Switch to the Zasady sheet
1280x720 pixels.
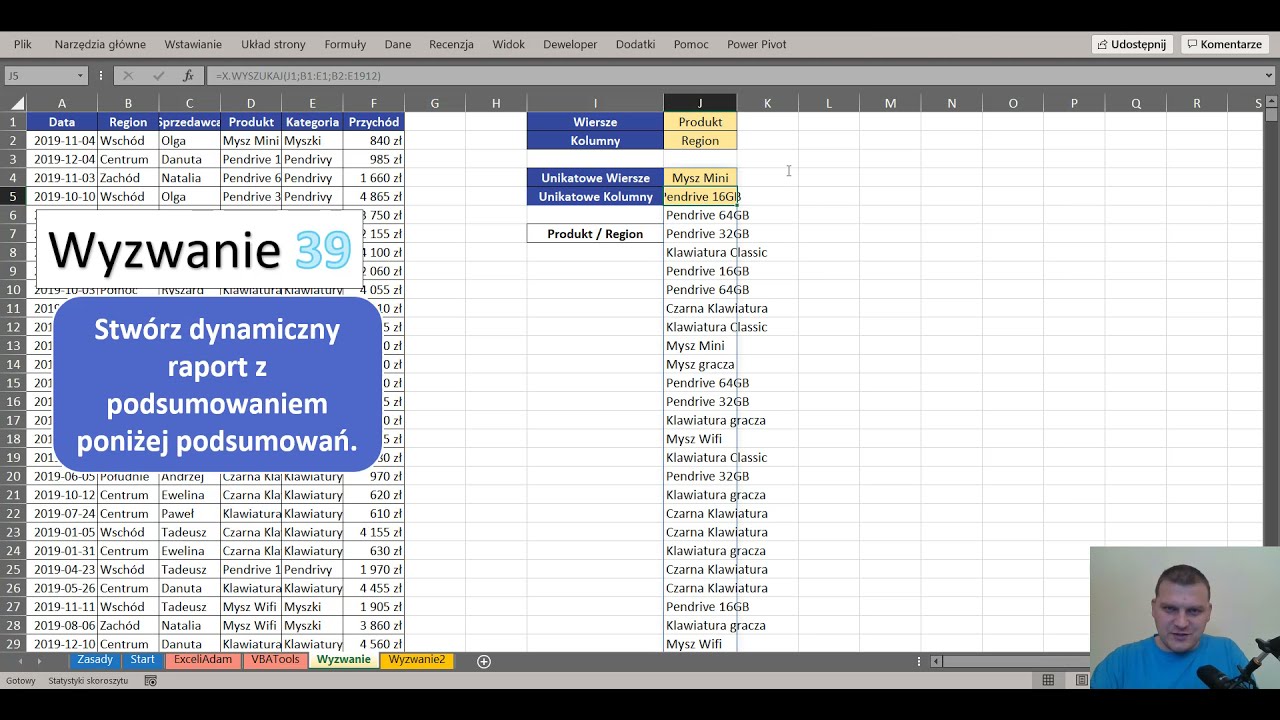pos(95,660)
